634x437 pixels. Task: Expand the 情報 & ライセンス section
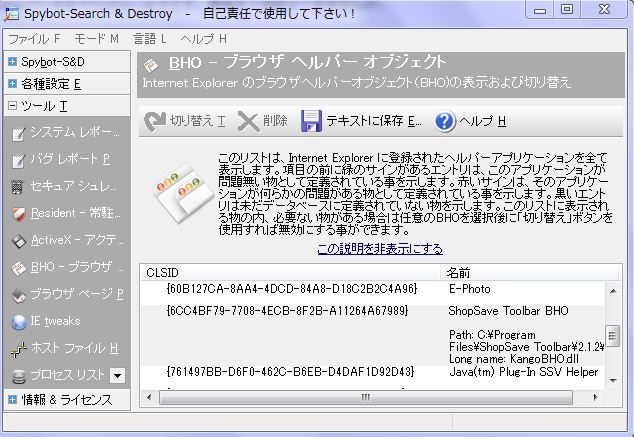point(13,399)
